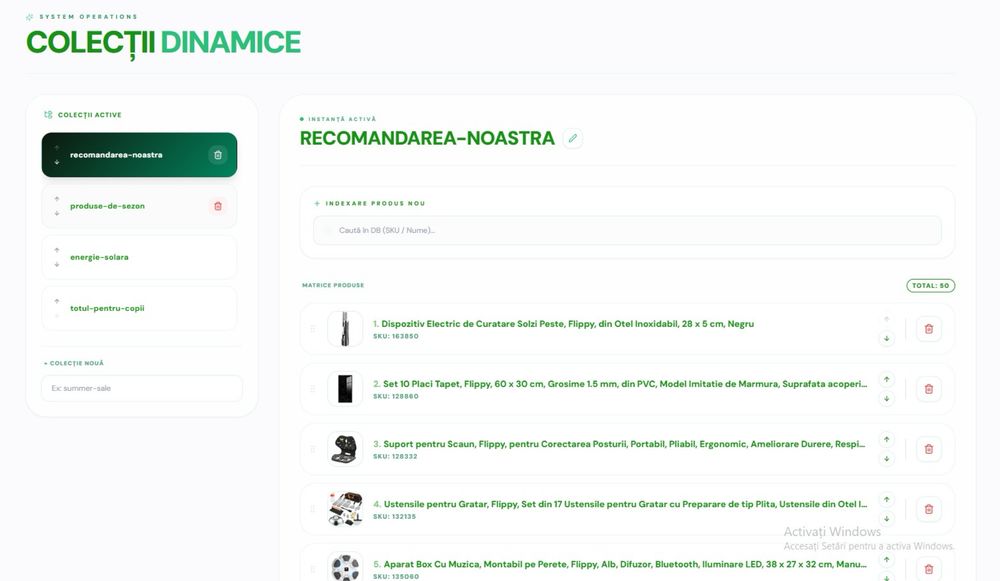Open product 3 Suport pentru Scaun title

(x=619, y=444)
